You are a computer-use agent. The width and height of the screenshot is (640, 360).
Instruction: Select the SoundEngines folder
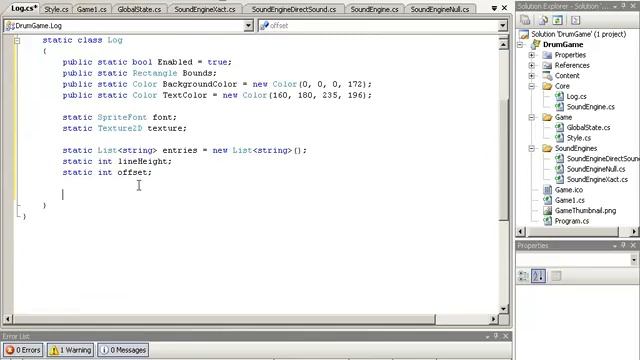tap(576, 148)
